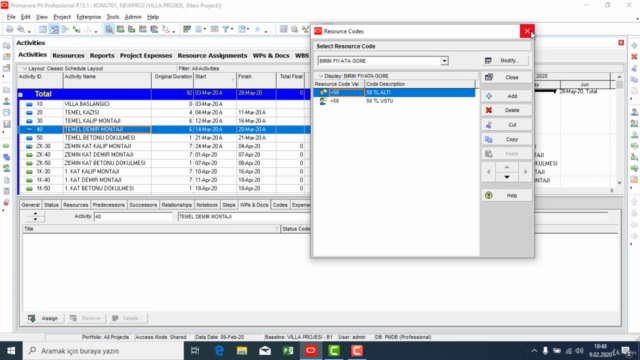This screenshot has height=360, width=640.
Task: Click the Assign Resources icon in right sidebar
Action: point(634,112)
